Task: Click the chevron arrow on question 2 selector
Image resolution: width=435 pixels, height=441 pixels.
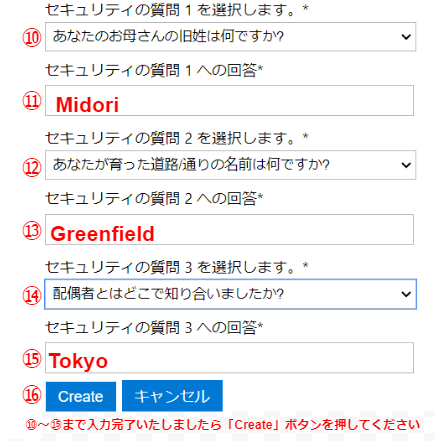Action: (406, 165)
